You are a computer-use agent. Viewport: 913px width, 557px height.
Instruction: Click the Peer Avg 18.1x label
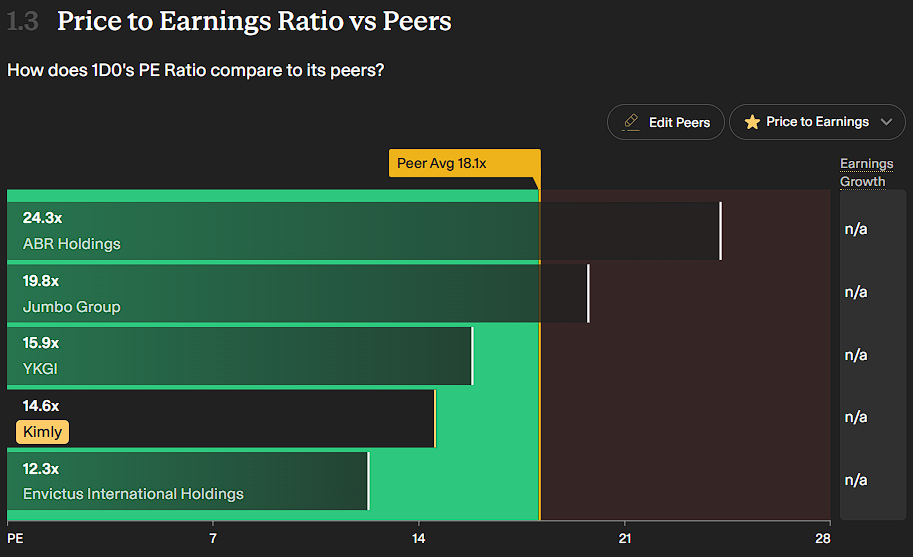coord(463,163)
